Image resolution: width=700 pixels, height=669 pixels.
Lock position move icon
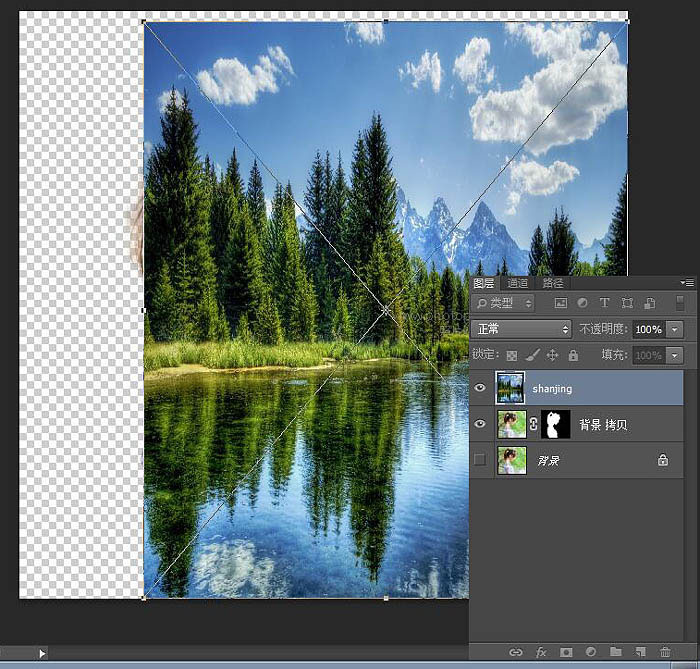(x=552, y=355)
